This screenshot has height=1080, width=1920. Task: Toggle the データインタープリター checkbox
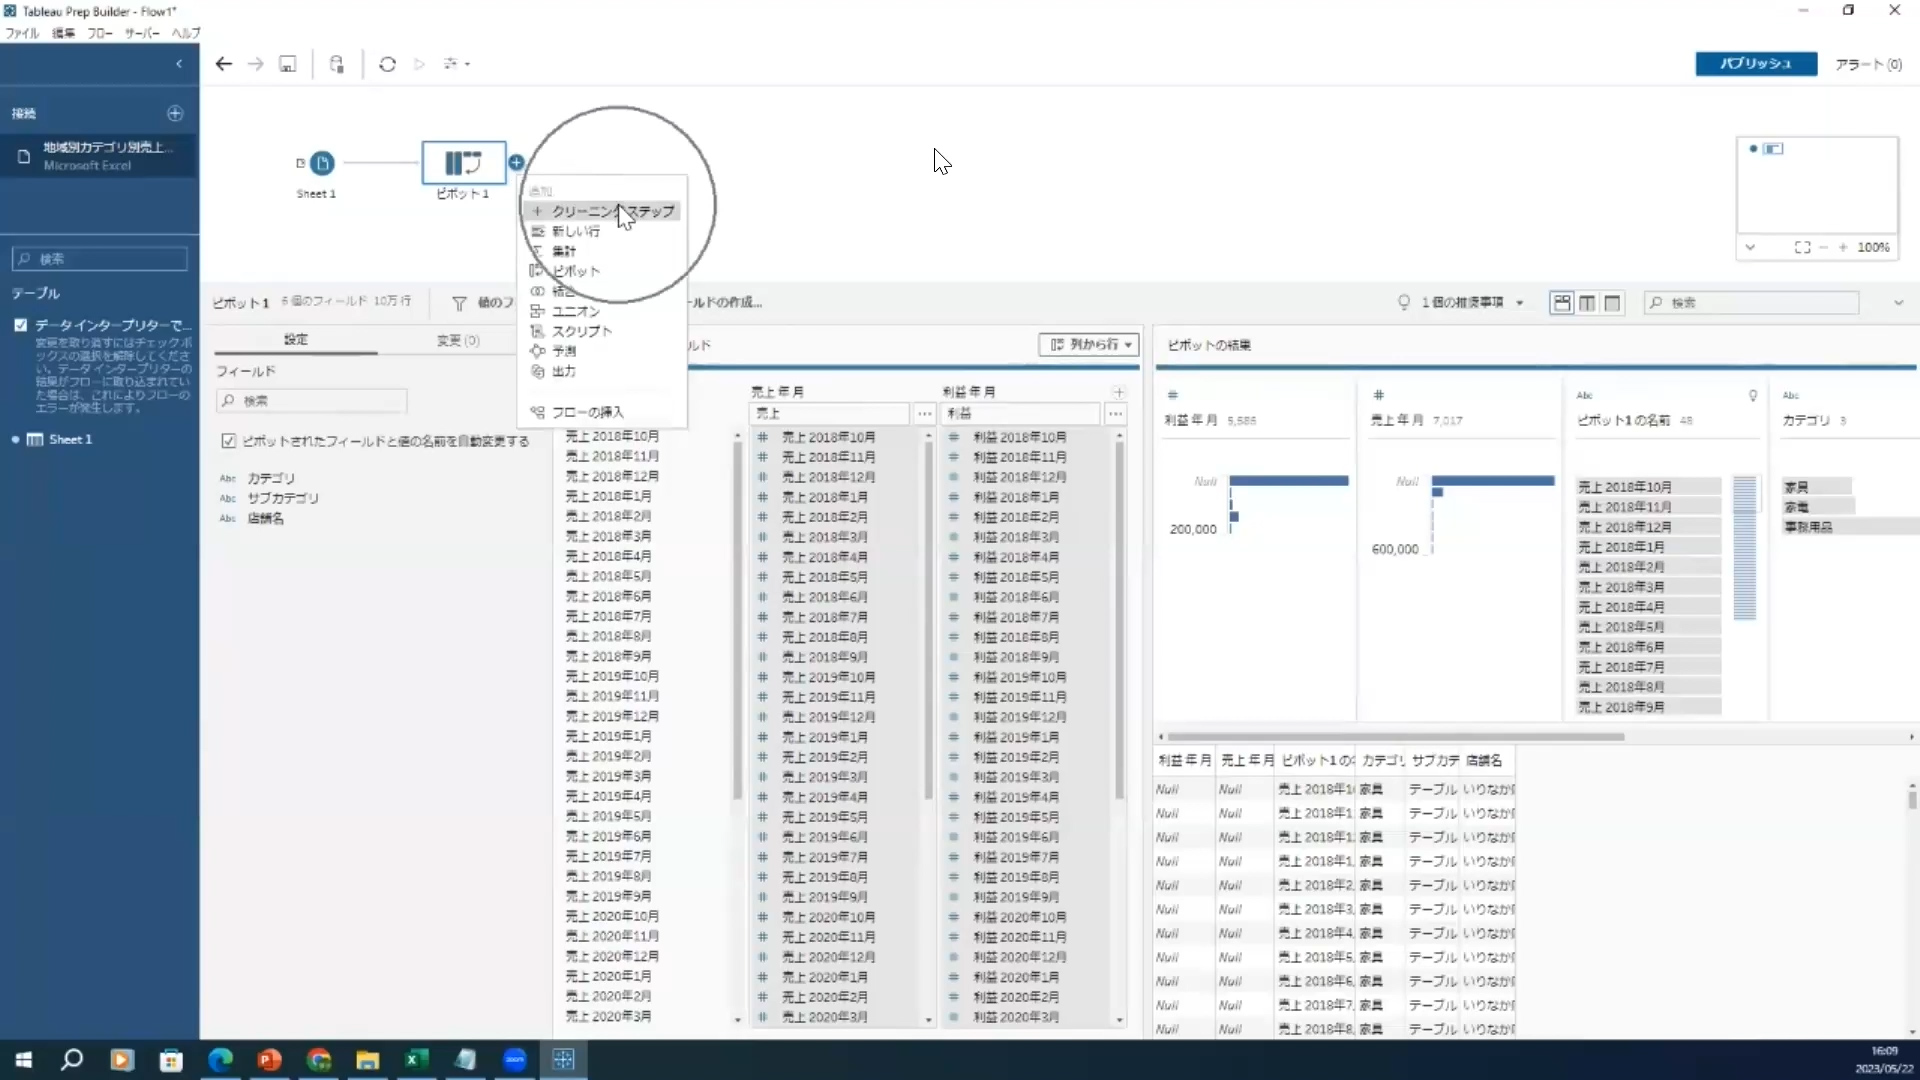tap(20, 325)
